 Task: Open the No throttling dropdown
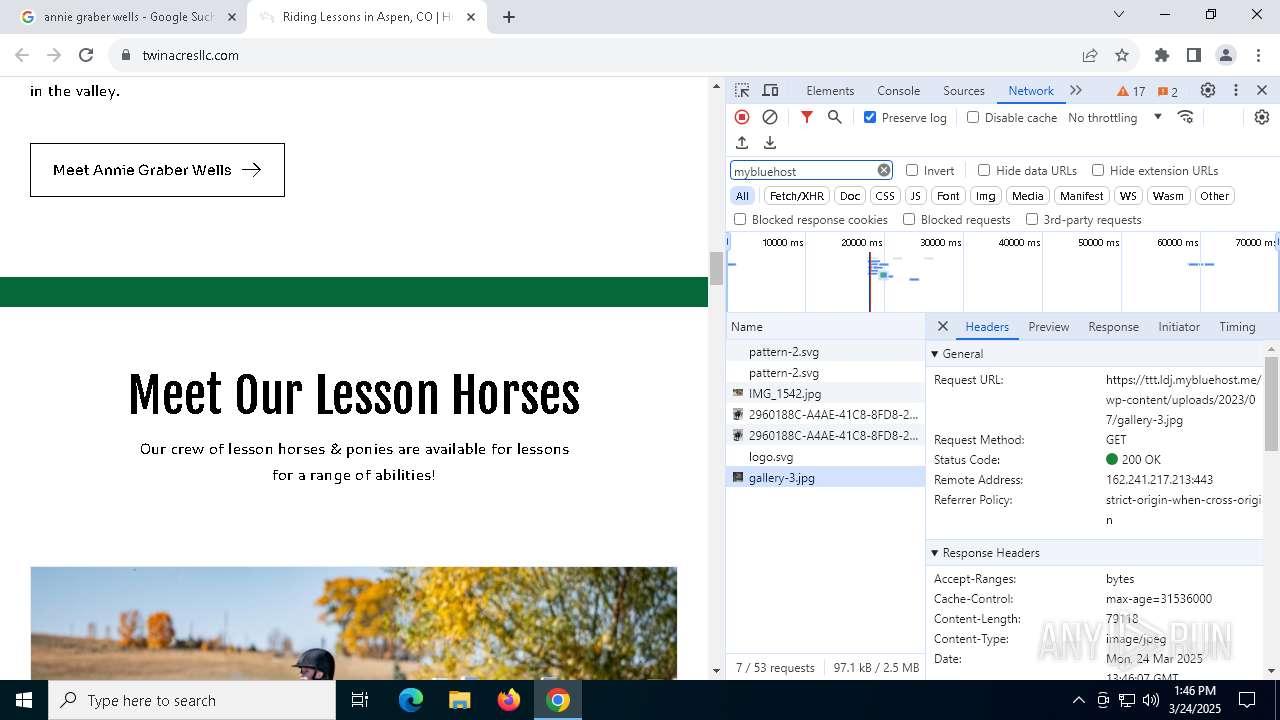point(1114,117)
